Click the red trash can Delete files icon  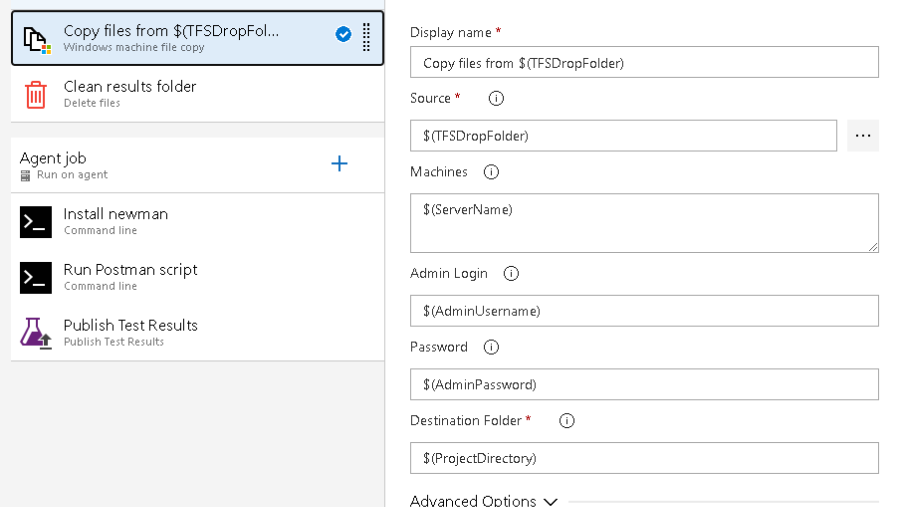click(x=36, y=94)
